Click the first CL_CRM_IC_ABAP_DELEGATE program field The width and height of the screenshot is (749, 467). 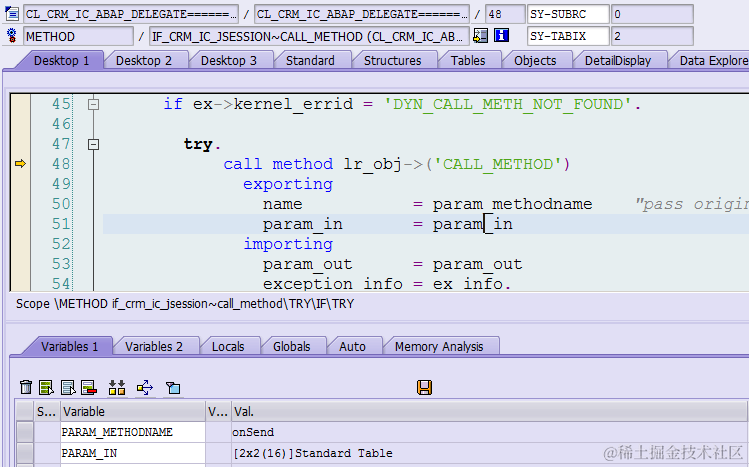[x=131, y=14]
